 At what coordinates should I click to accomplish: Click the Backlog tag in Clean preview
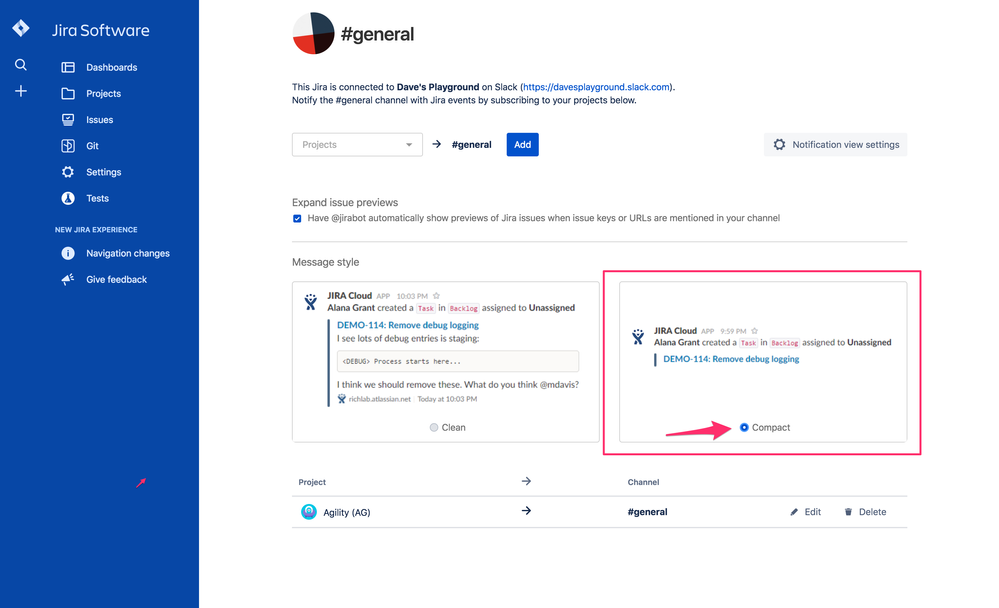463,308
